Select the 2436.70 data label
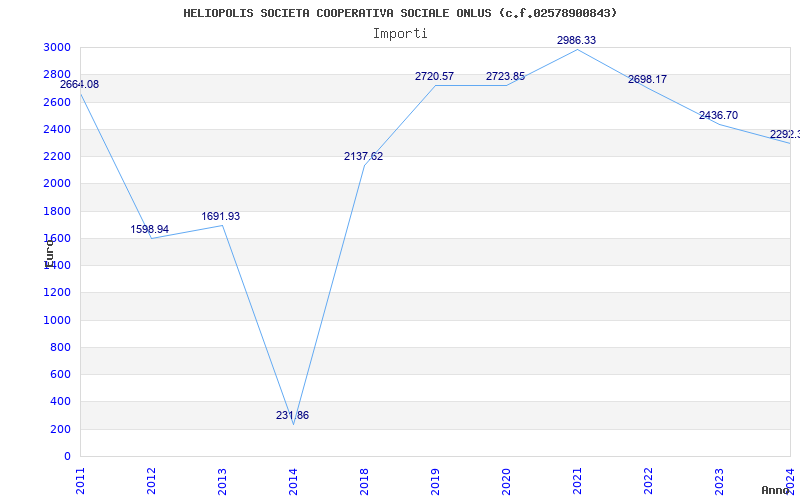 click(x=718, y=115)
